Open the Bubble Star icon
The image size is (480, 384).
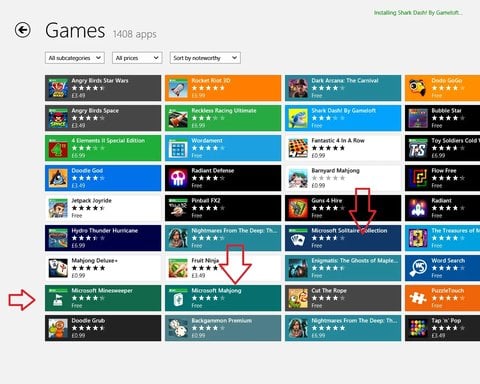[418, 118]
